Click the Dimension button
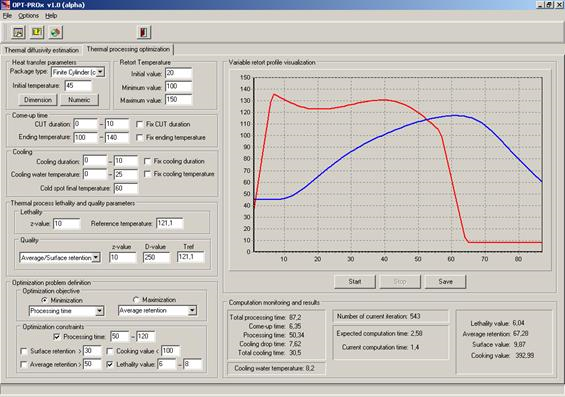The width and height of the screenshot is (565, 397). pyautogui.click(x=38, y=100)
